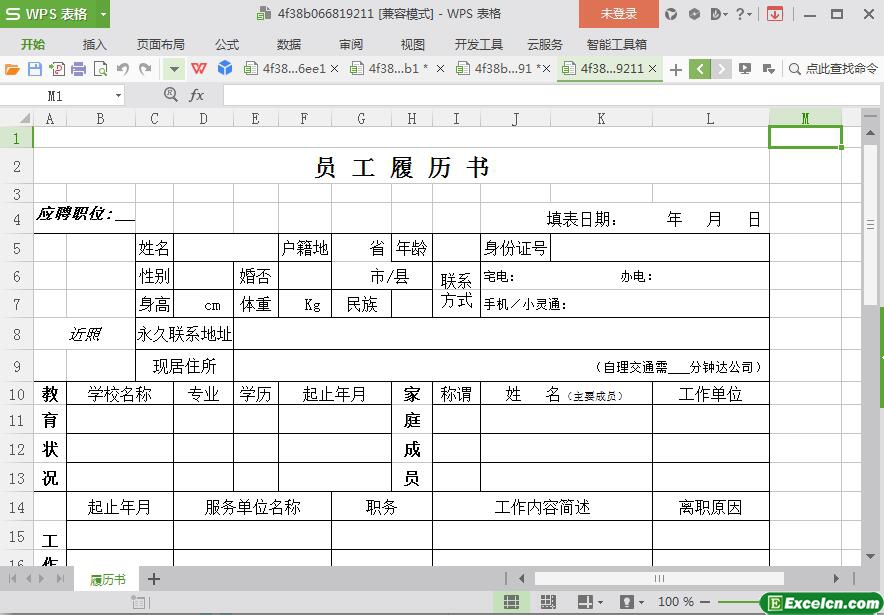The width and height of the screenshot is (884, 615).
Task: Click in the formula bar input field
Action: 540,95
